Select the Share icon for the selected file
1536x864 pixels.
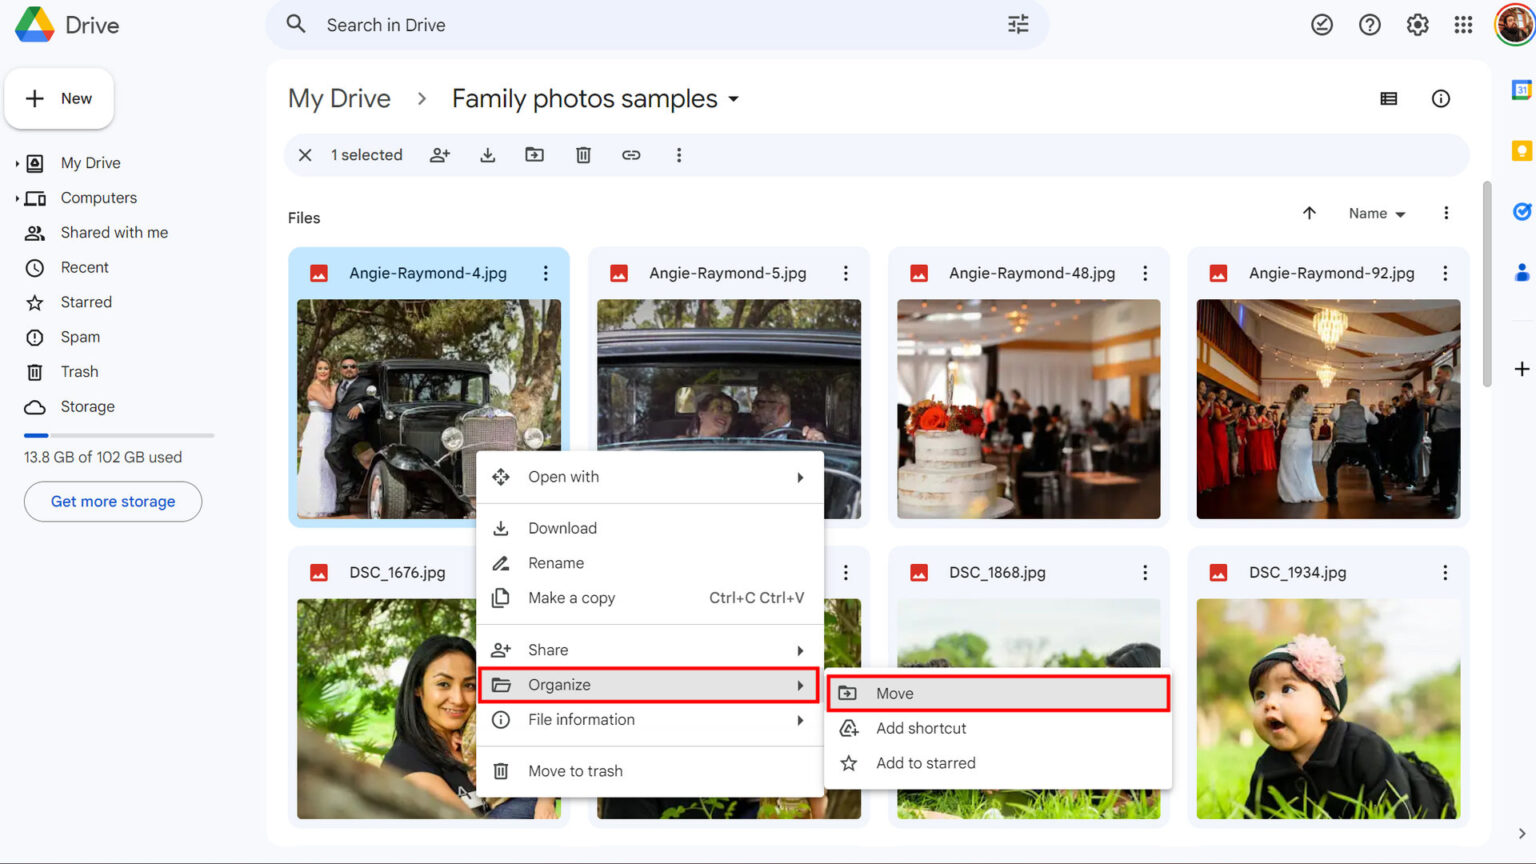(x=439, y=155)
